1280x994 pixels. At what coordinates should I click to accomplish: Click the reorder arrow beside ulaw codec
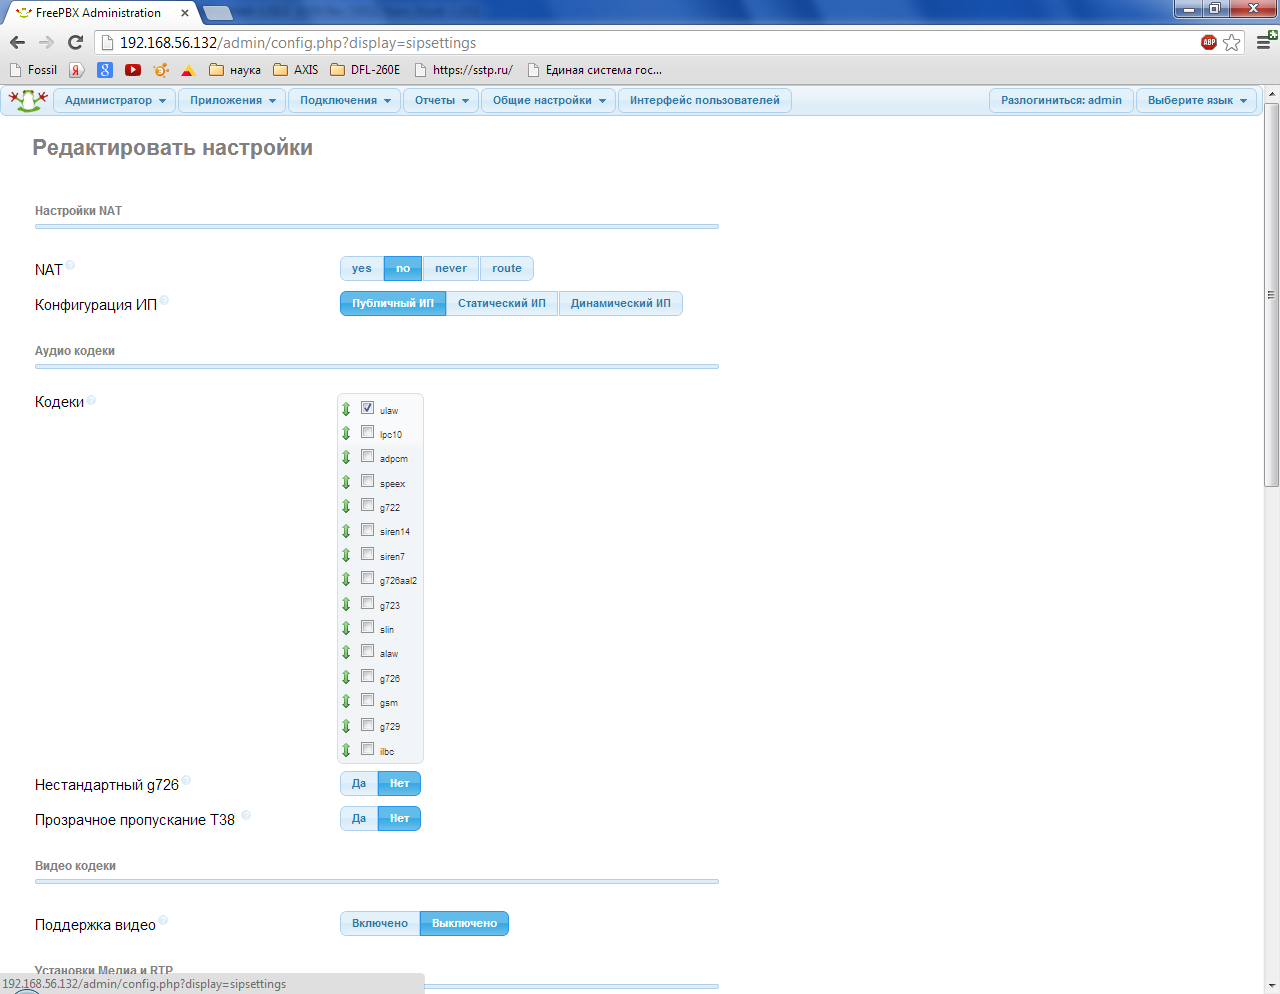[346, 409]
